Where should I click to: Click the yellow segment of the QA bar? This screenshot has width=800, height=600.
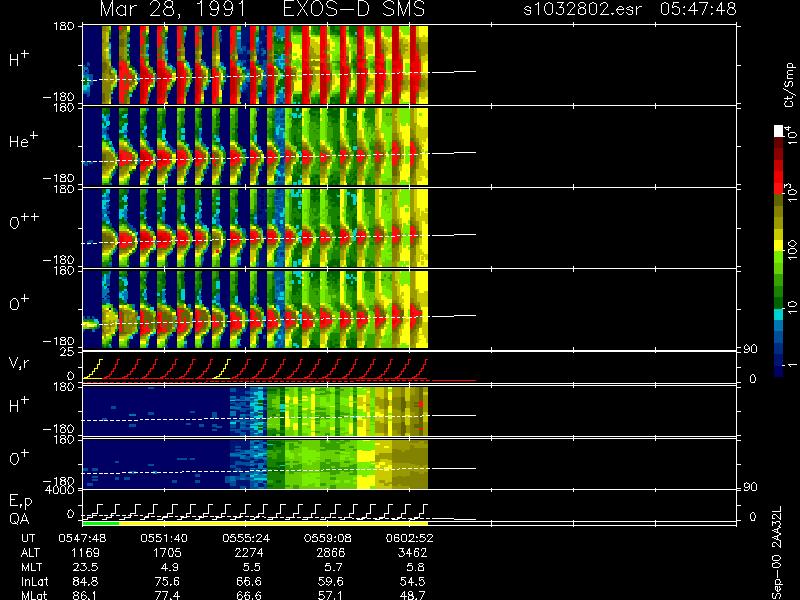(273, 523)
